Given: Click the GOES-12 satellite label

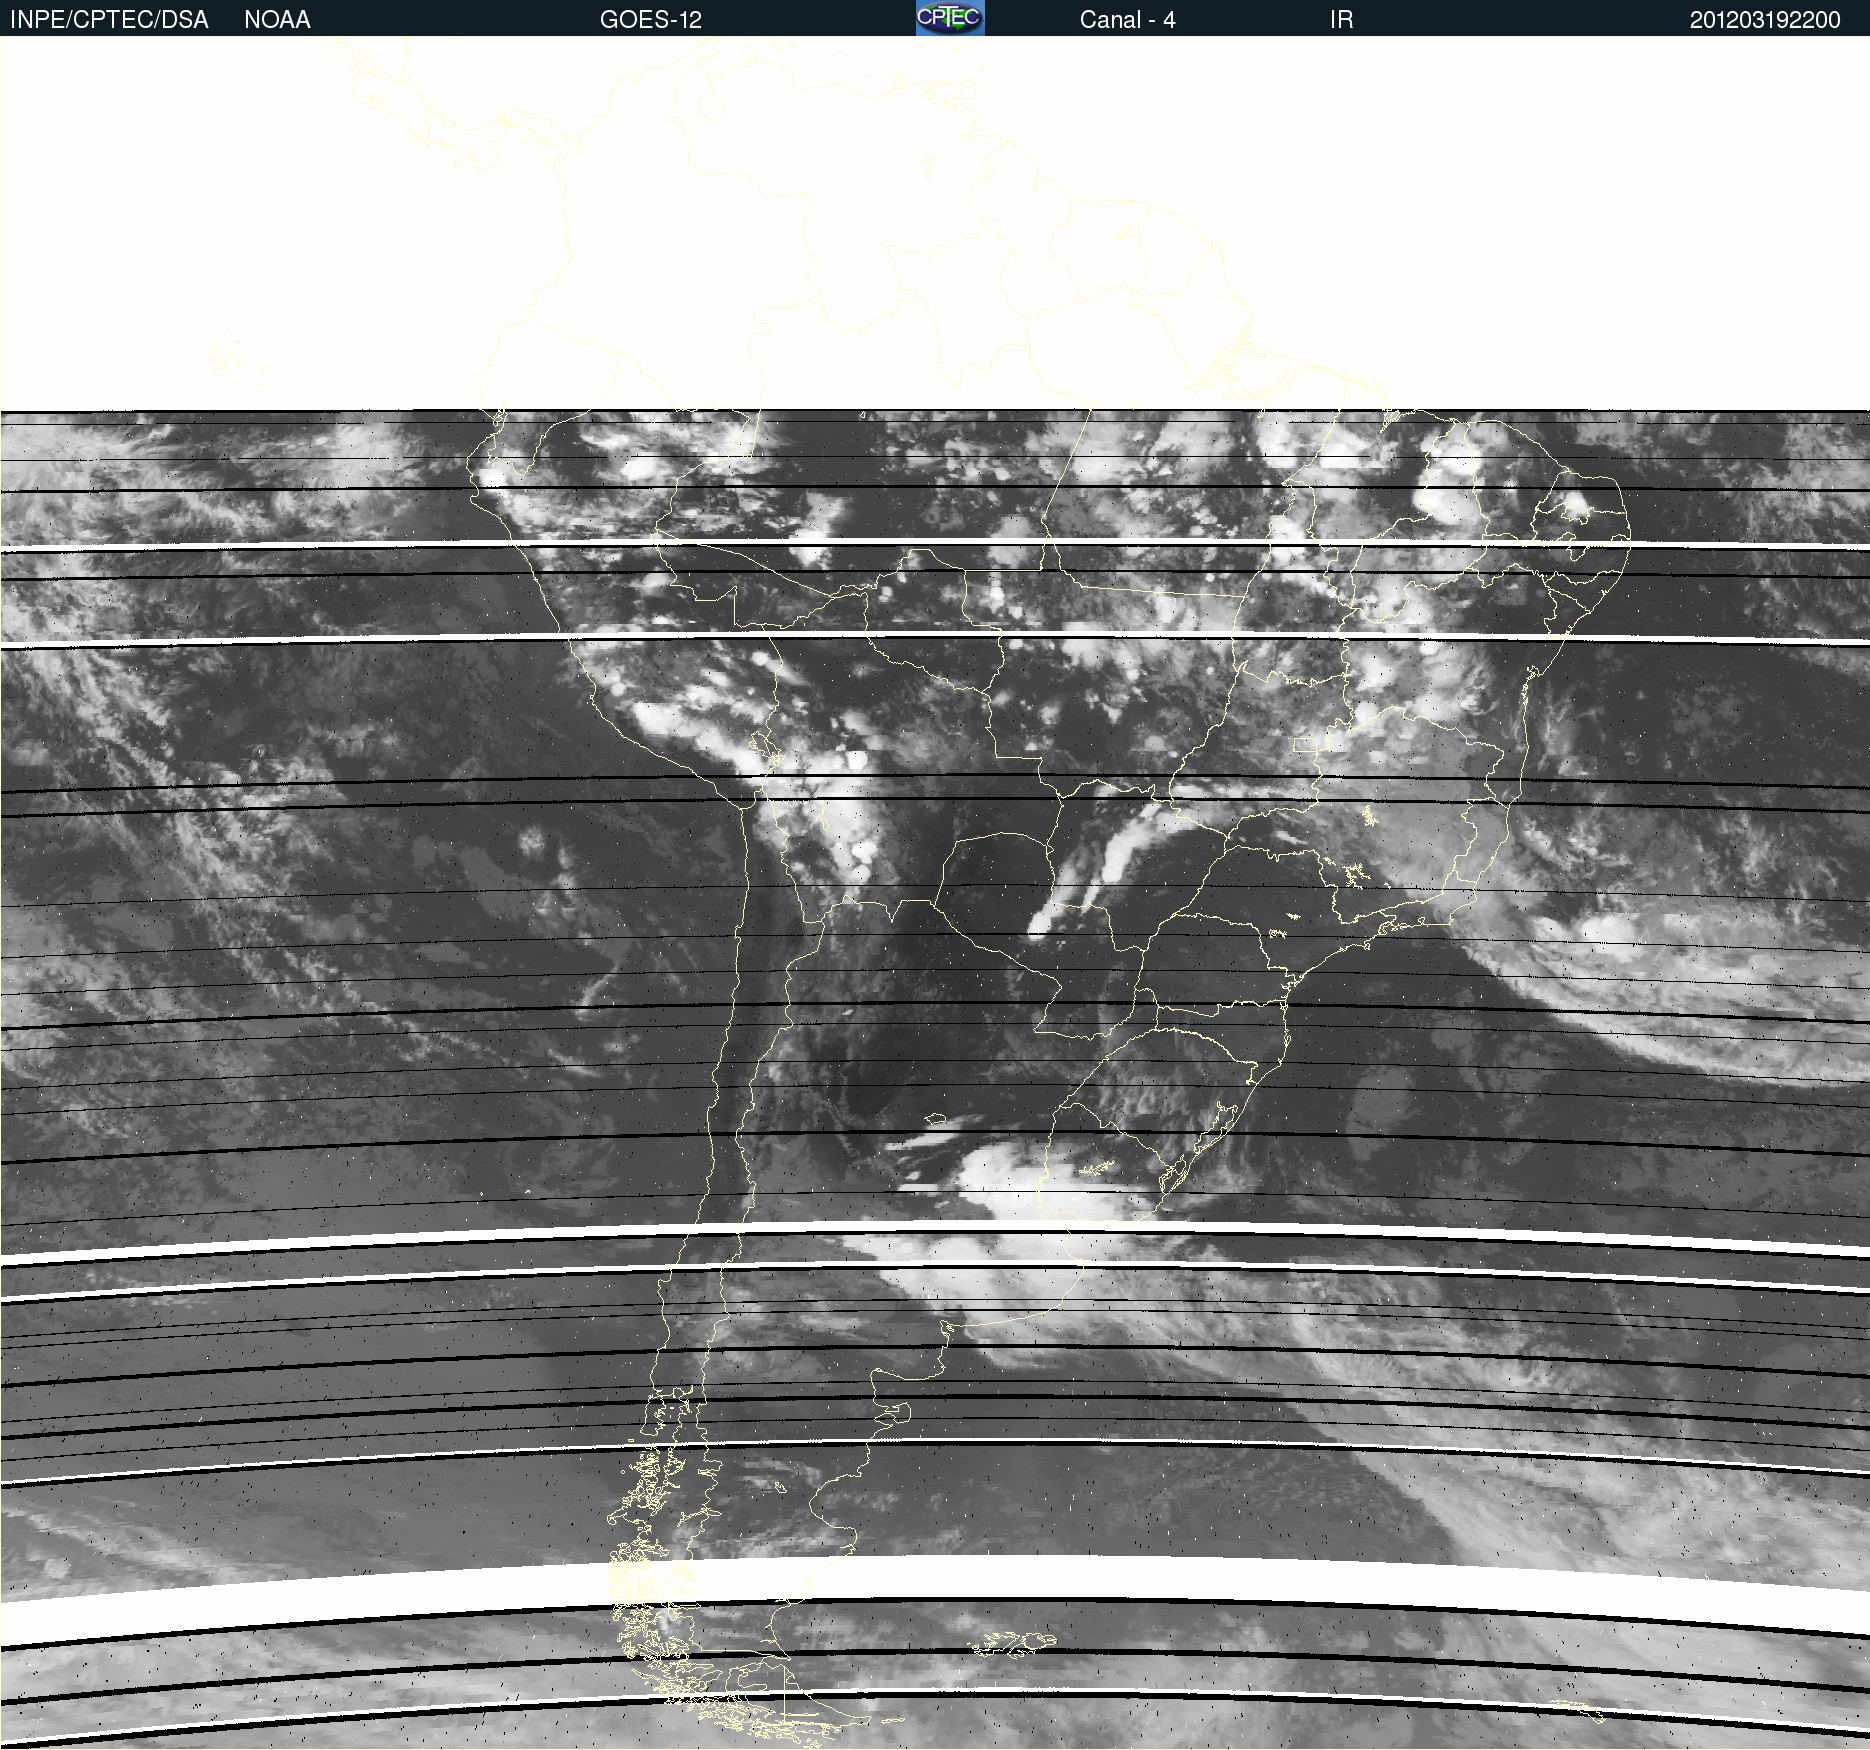Looking at the screenshot, I should [650, 20].
